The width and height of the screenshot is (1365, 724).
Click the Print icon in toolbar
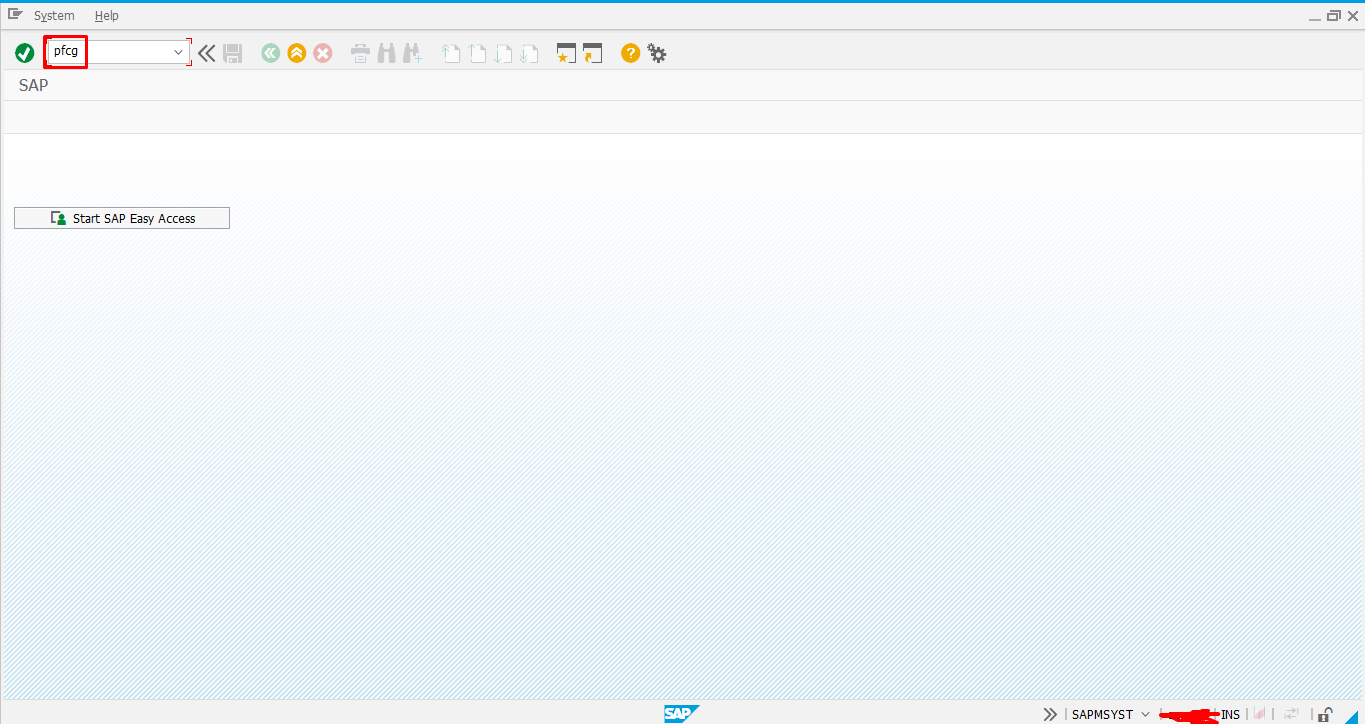pyautogui.click(x=361, y=53)
